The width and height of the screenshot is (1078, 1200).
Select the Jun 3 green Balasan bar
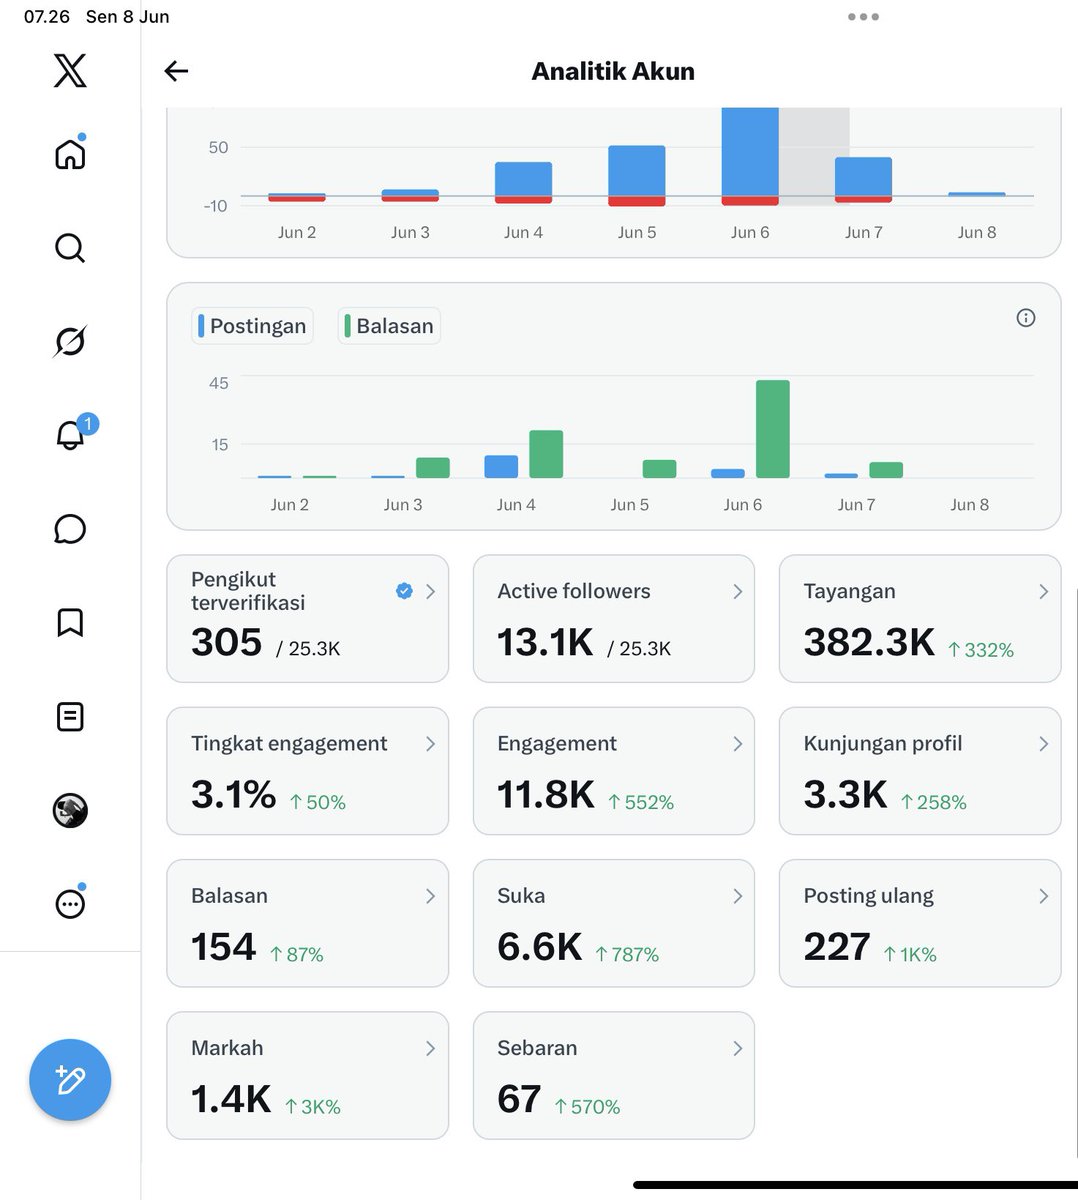433,468
